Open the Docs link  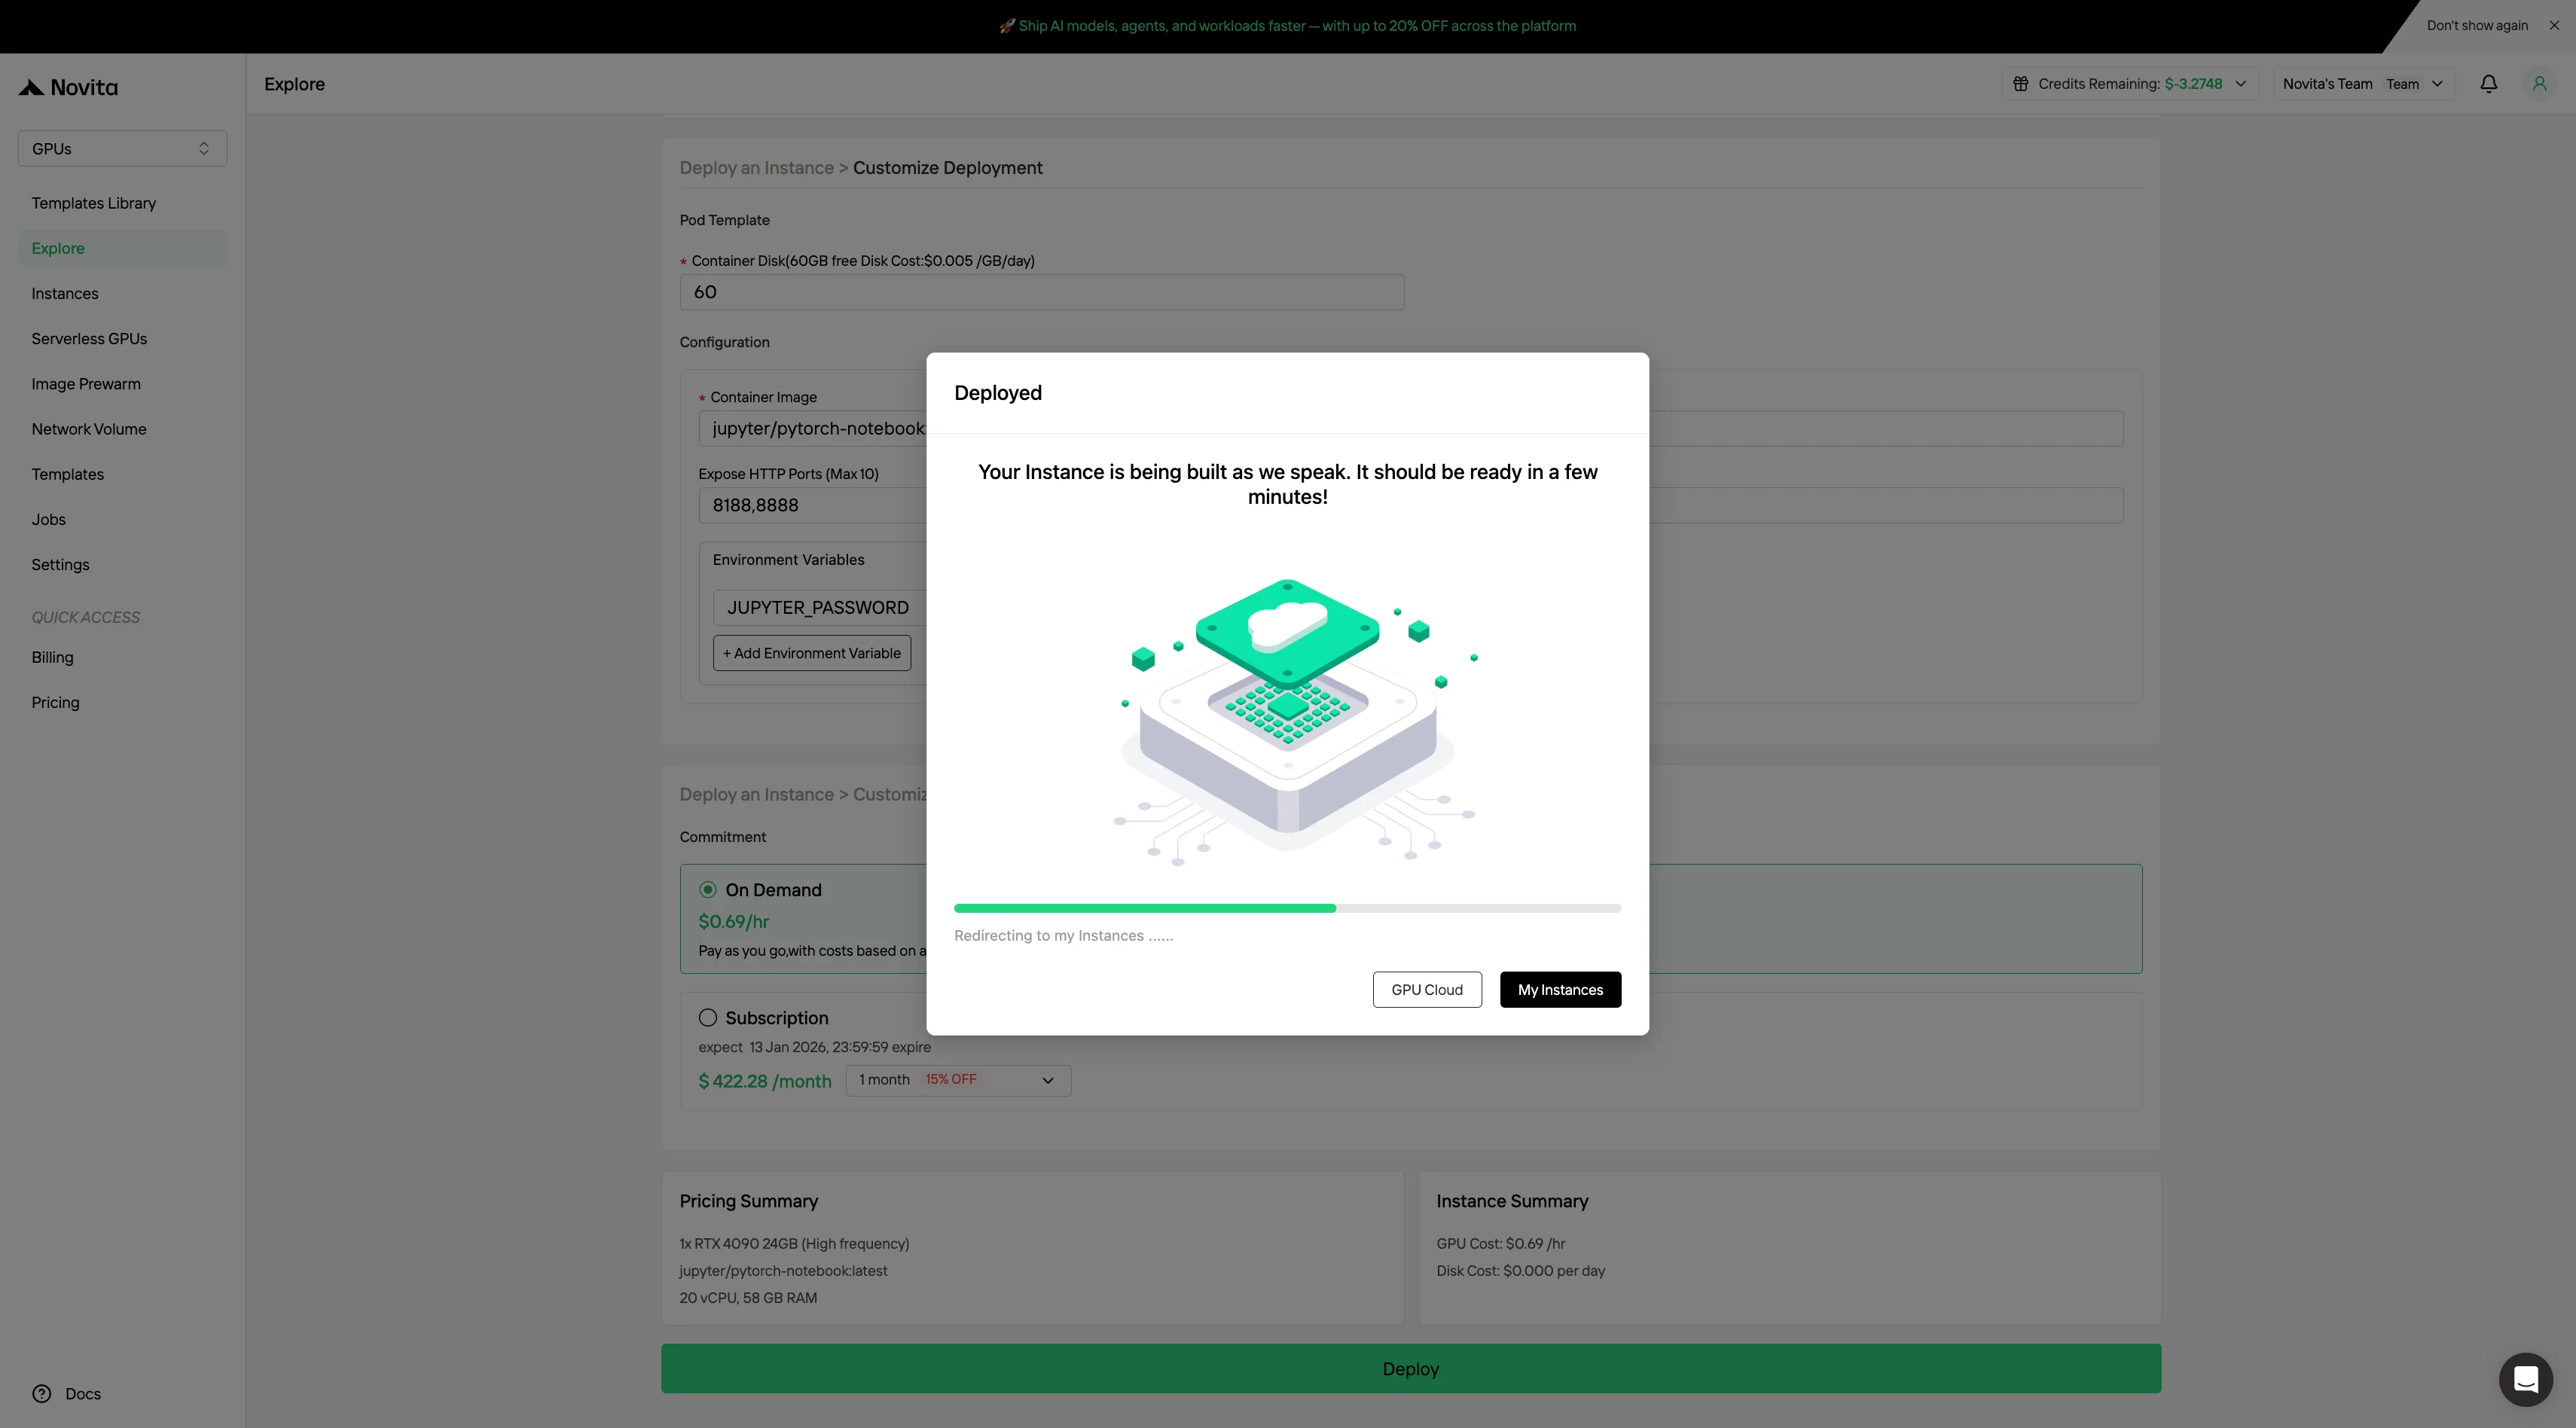[x=83, y=1393]
